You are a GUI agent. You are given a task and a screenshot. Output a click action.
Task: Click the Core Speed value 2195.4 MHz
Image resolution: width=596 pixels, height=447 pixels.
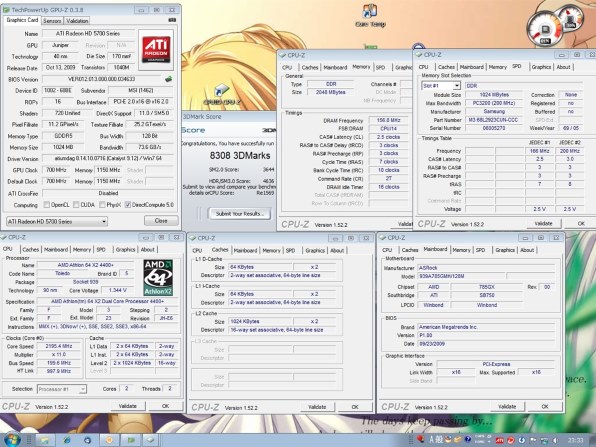coord(59,346)
